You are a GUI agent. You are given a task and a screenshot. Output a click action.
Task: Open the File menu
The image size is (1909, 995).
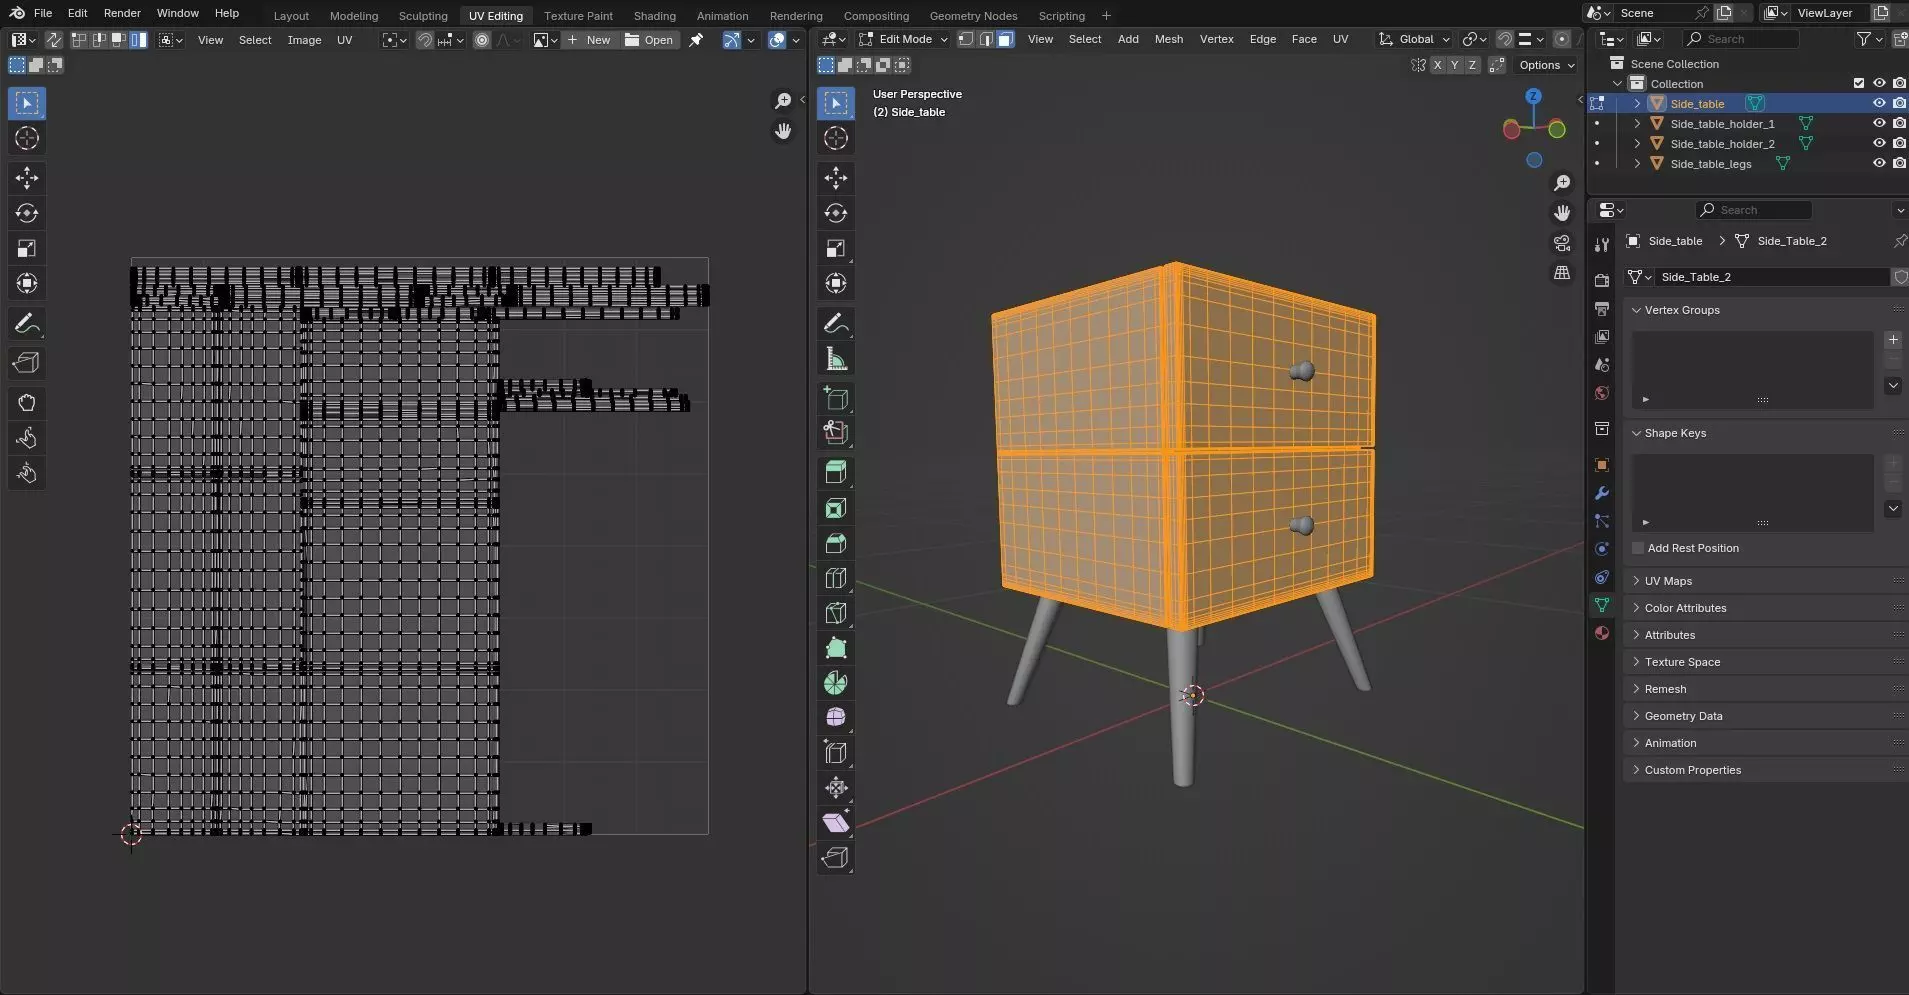[x=43, y=13]
